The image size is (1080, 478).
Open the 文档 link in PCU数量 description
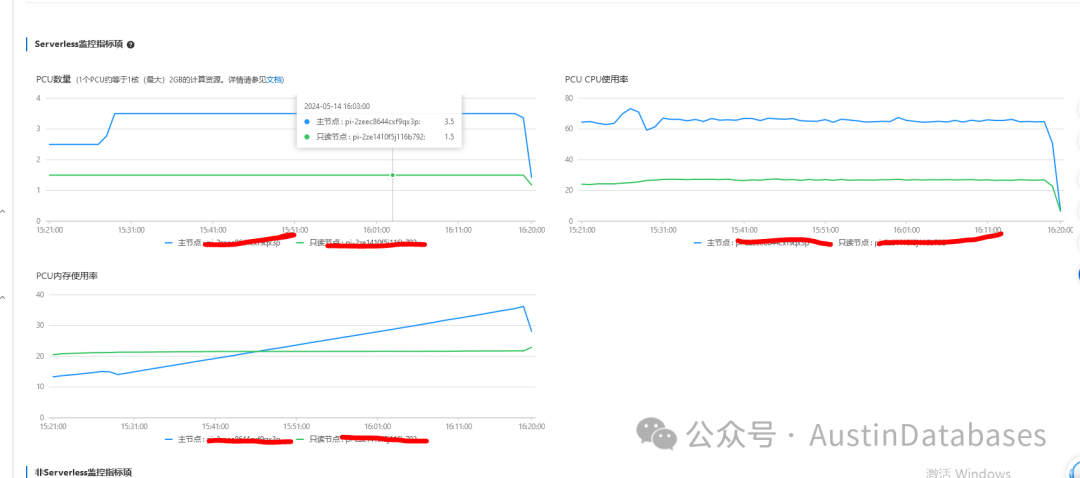point(275,80)
